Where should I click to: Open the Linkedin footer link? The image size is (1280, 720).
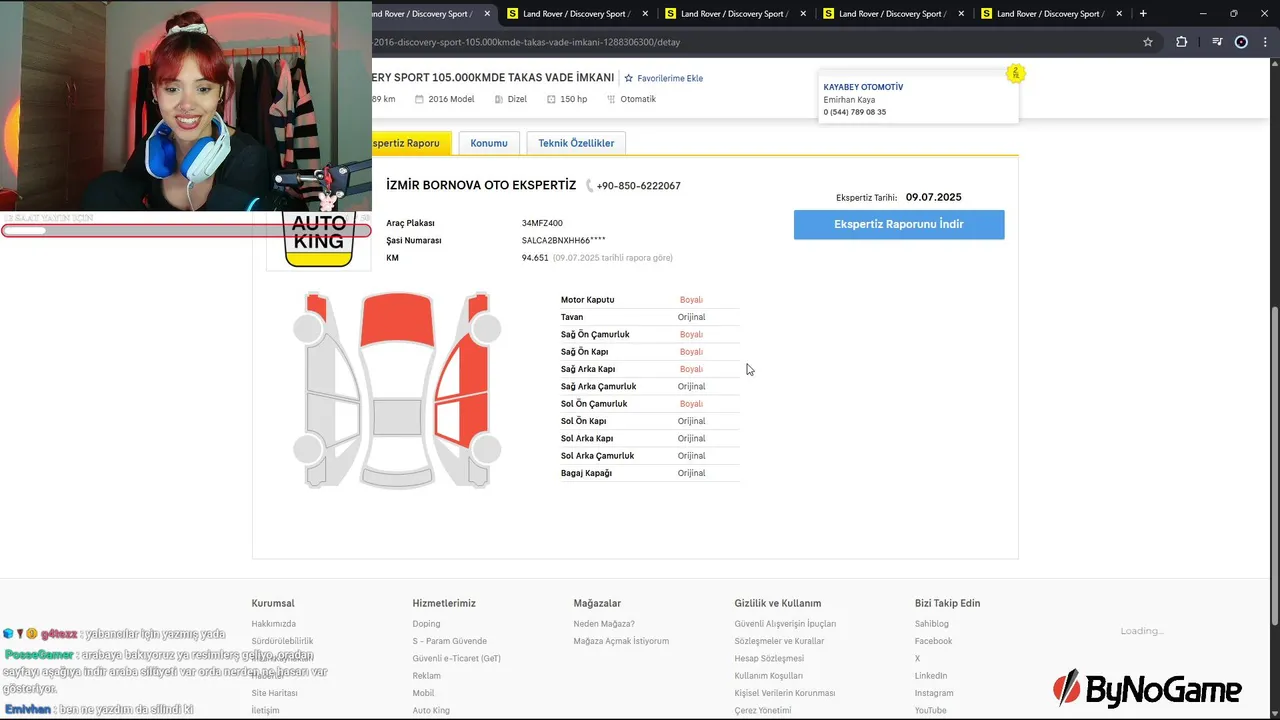pos(931,676)
